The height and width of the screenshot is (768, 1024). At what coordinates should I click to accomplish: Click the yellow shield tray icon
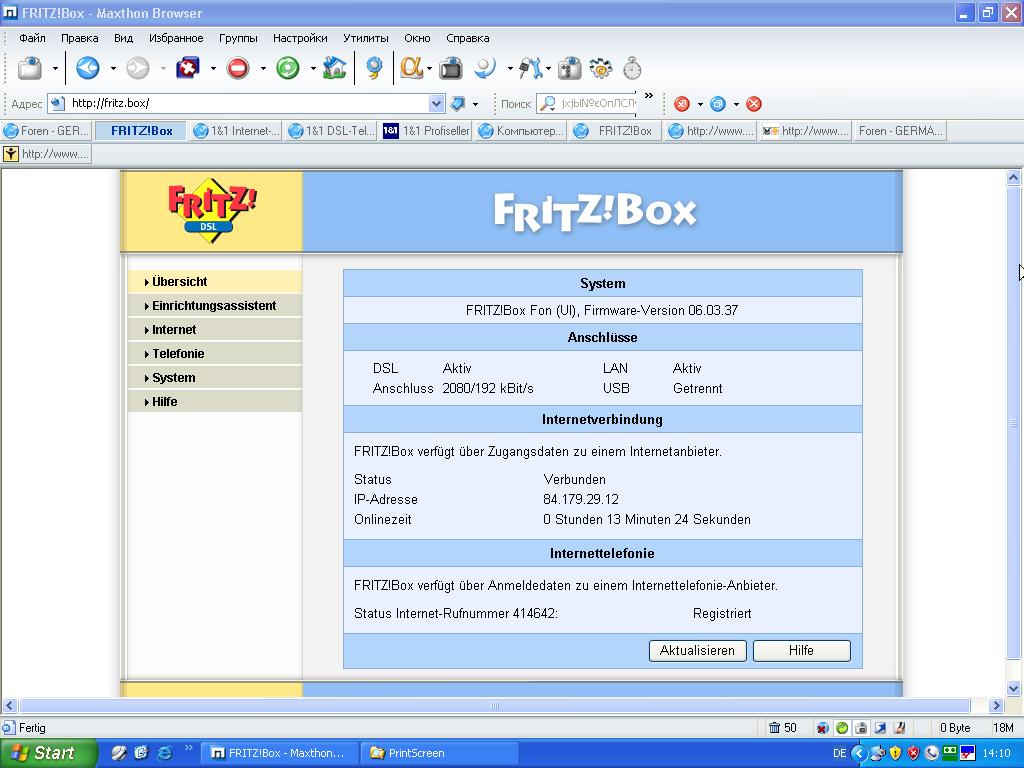click(x=895, y=753)
